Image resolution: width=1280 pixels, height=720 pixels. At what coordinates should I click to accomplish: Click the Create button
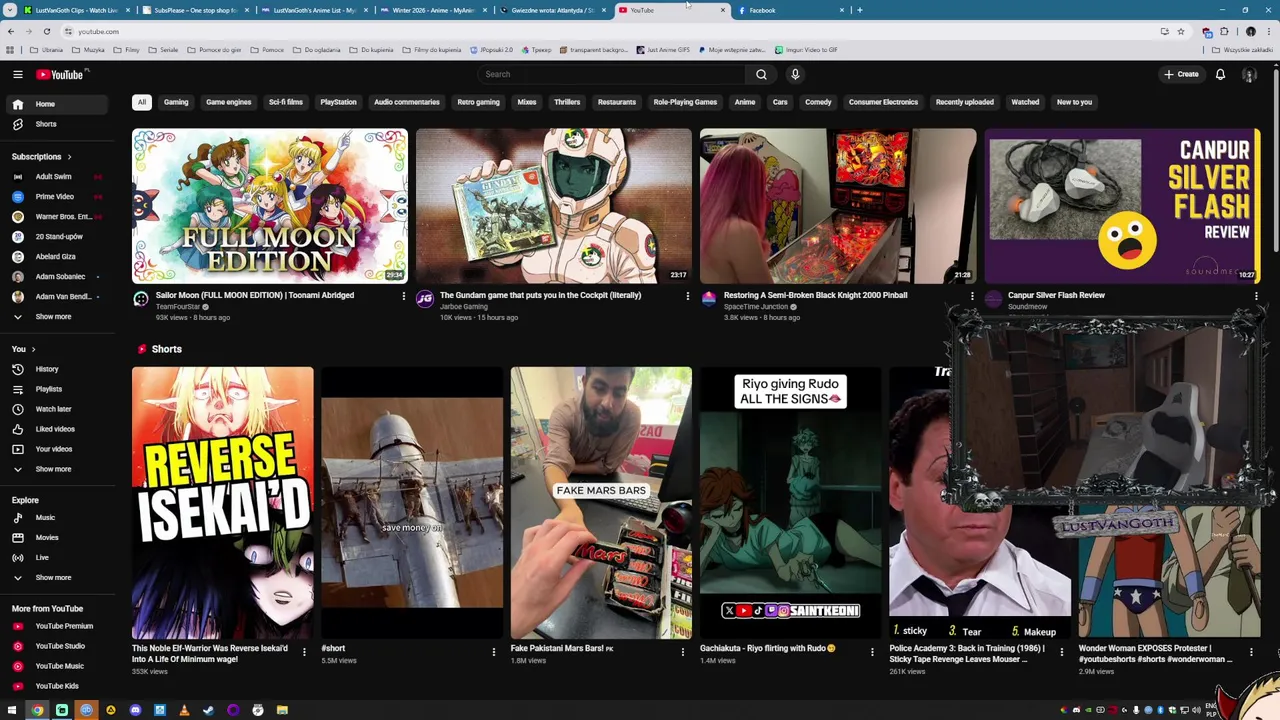pyautogui.click(x=1181, y=74)
